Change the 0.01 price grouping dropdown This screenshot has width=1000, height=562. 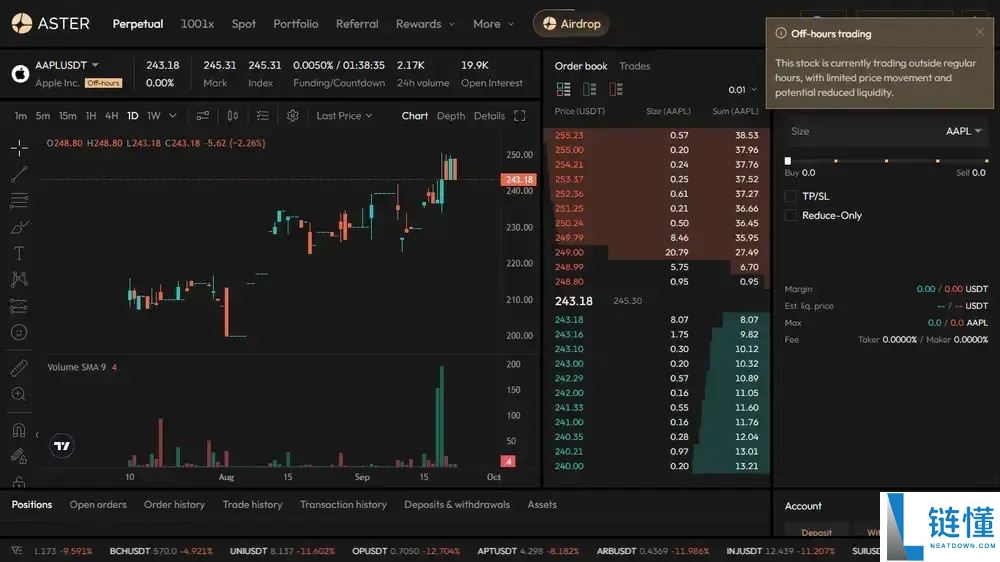[742, 89]
